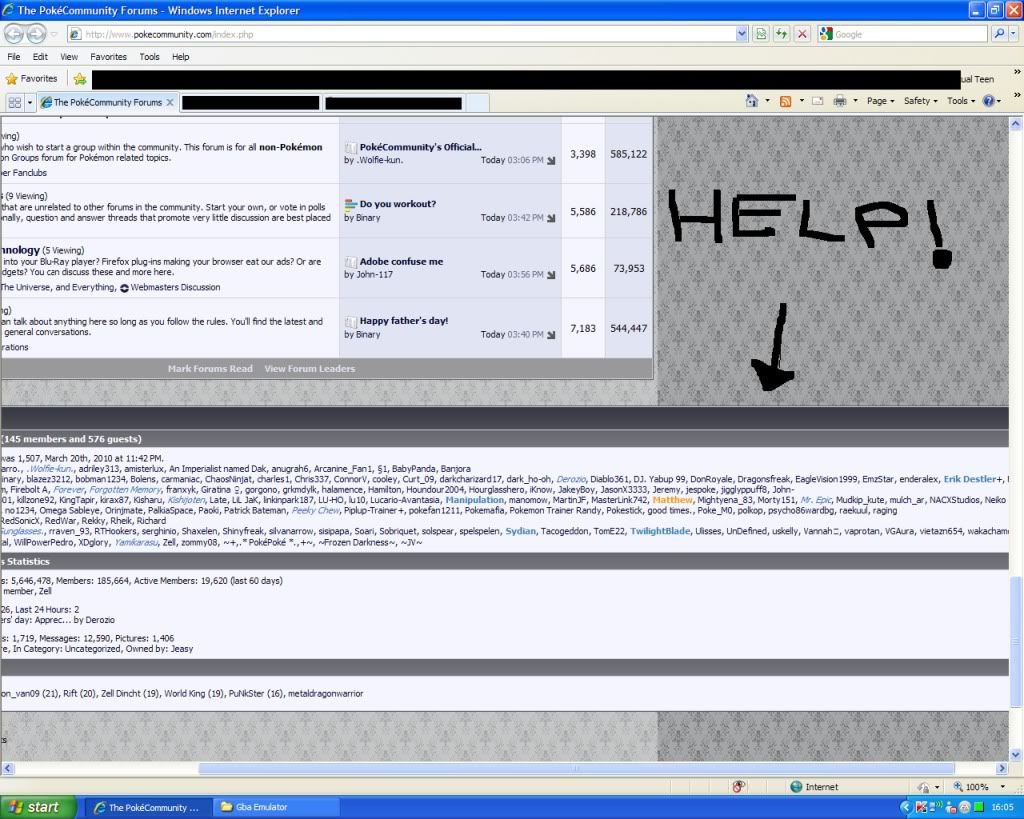Click the pokecommunity.com address bar
This screenshot has height=819, width=1024.
401,34
